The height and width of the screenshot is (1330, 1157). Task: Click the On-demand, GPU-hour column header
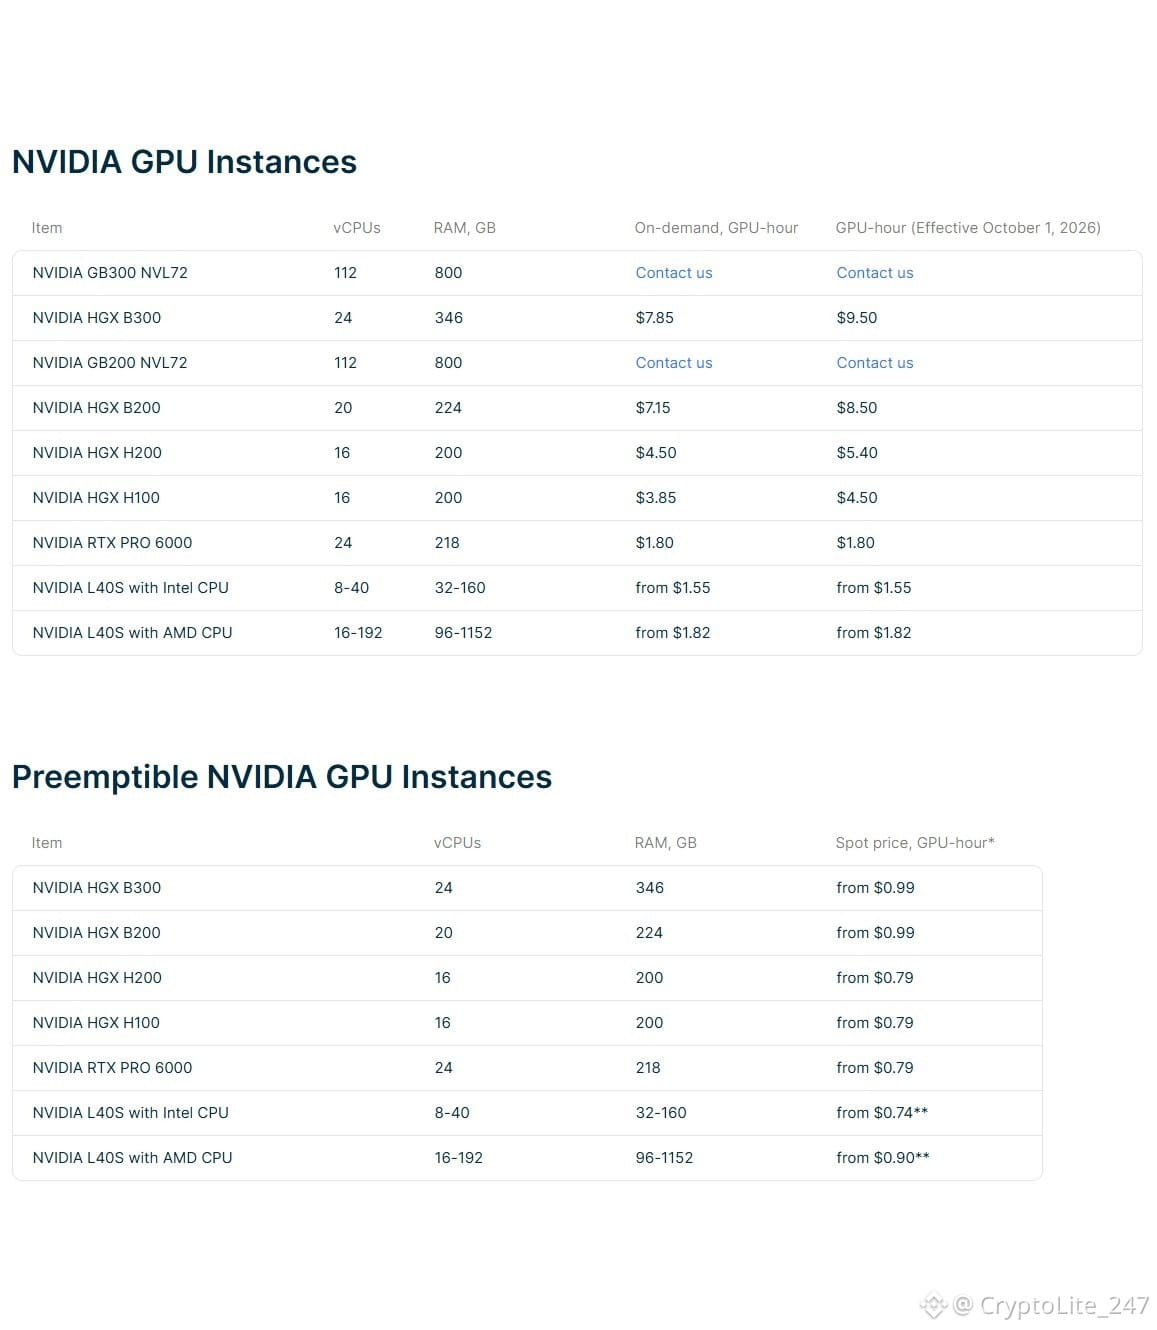pos(716,228)
